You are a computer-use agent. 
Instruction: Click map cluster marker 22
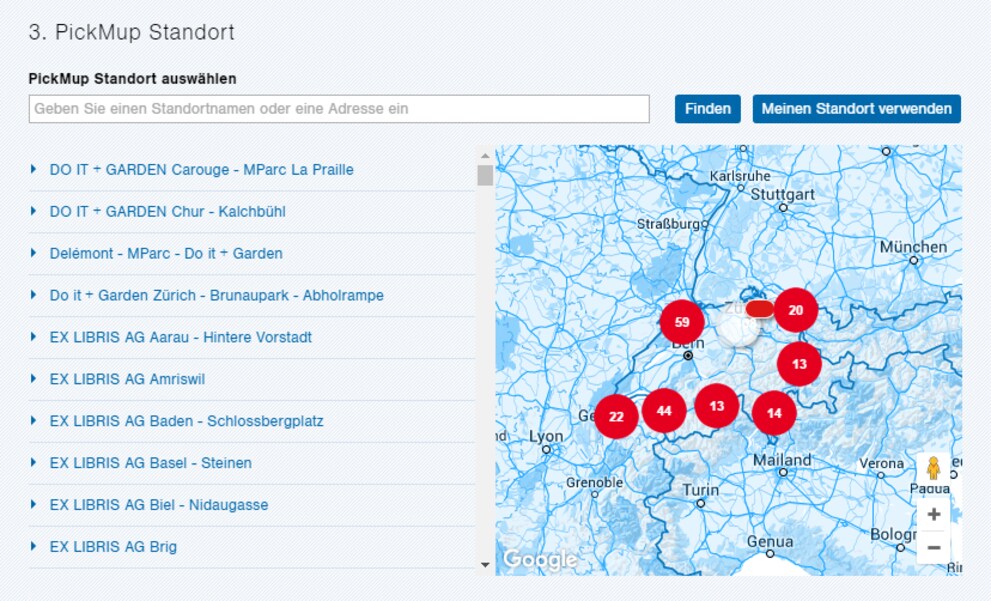click(x=616, y=416)
